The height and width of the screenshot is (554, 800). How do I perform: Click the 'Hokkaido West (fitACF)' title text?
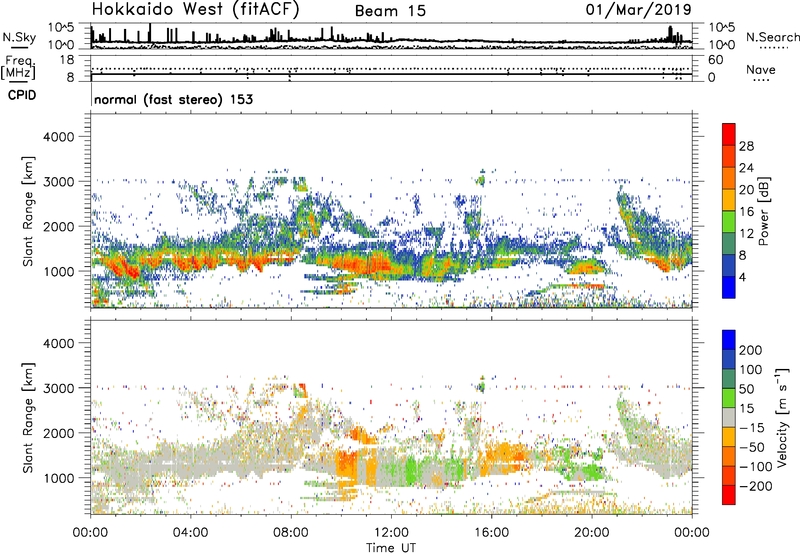(195, 10)
